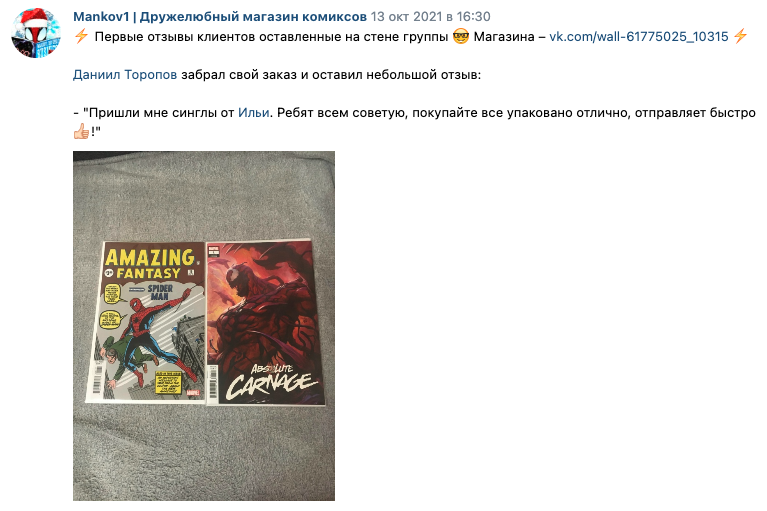
Task: Open the Mankov1 Дружелюбный магазин комиксов group page
Action: tap(220, 17)
